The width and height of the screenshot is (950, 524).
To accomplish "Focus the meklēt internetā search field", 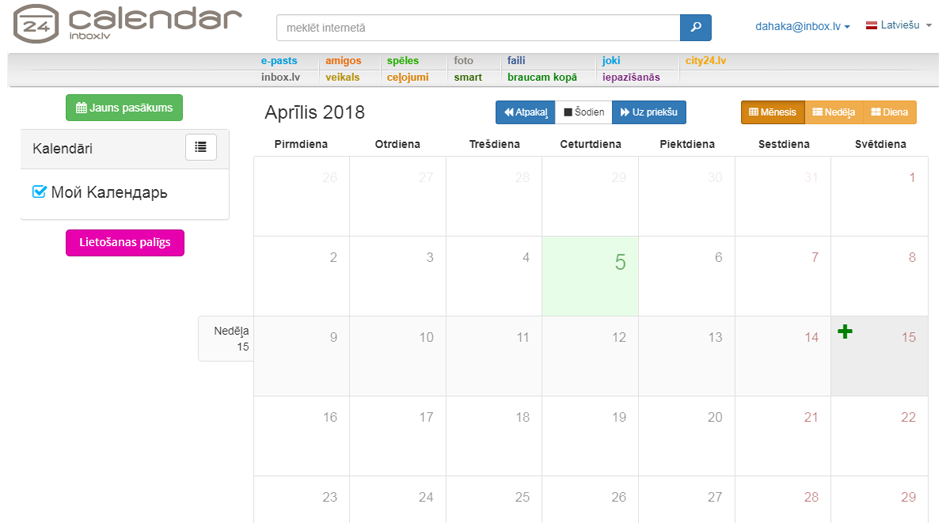I will 478,27.
